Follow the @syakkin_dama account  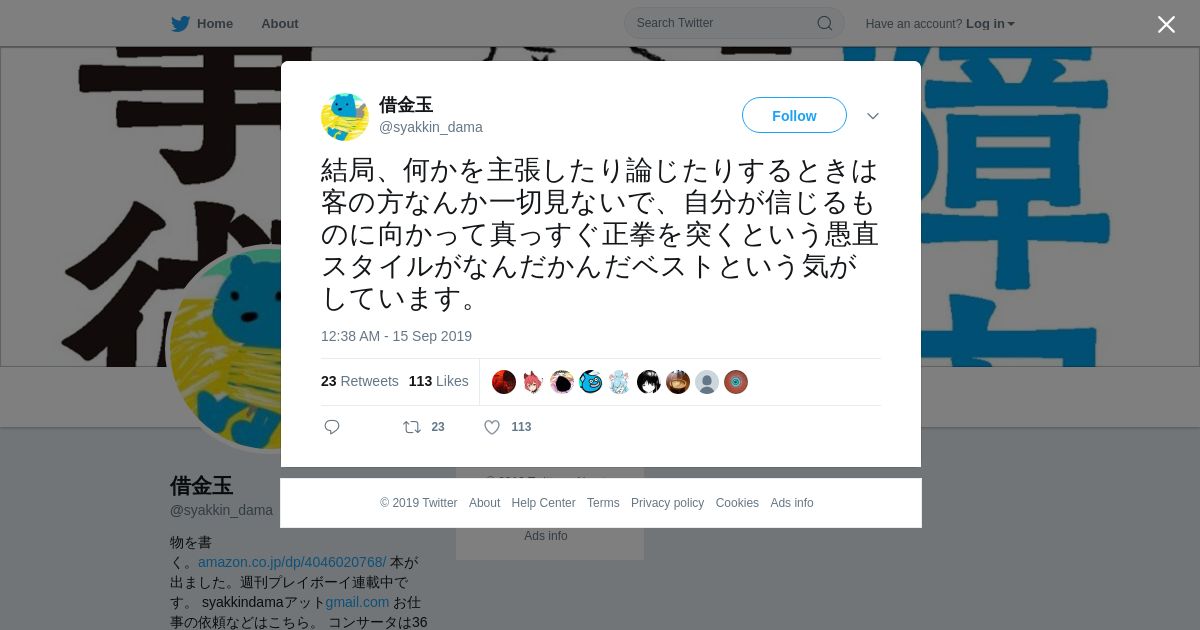794,116
